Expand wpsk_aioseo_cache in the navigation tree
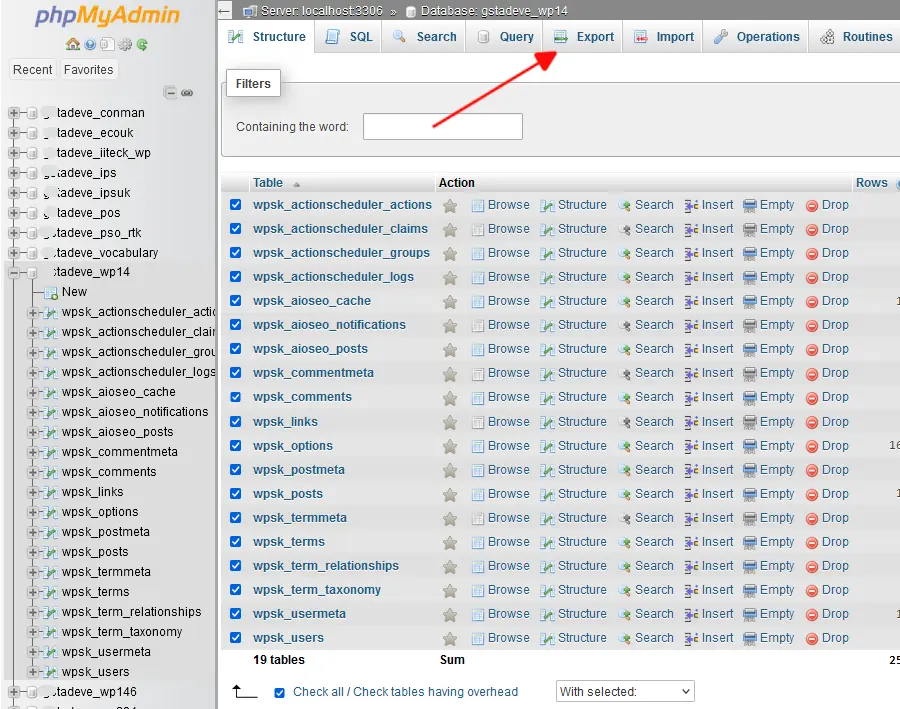 (x=33, y=393)
